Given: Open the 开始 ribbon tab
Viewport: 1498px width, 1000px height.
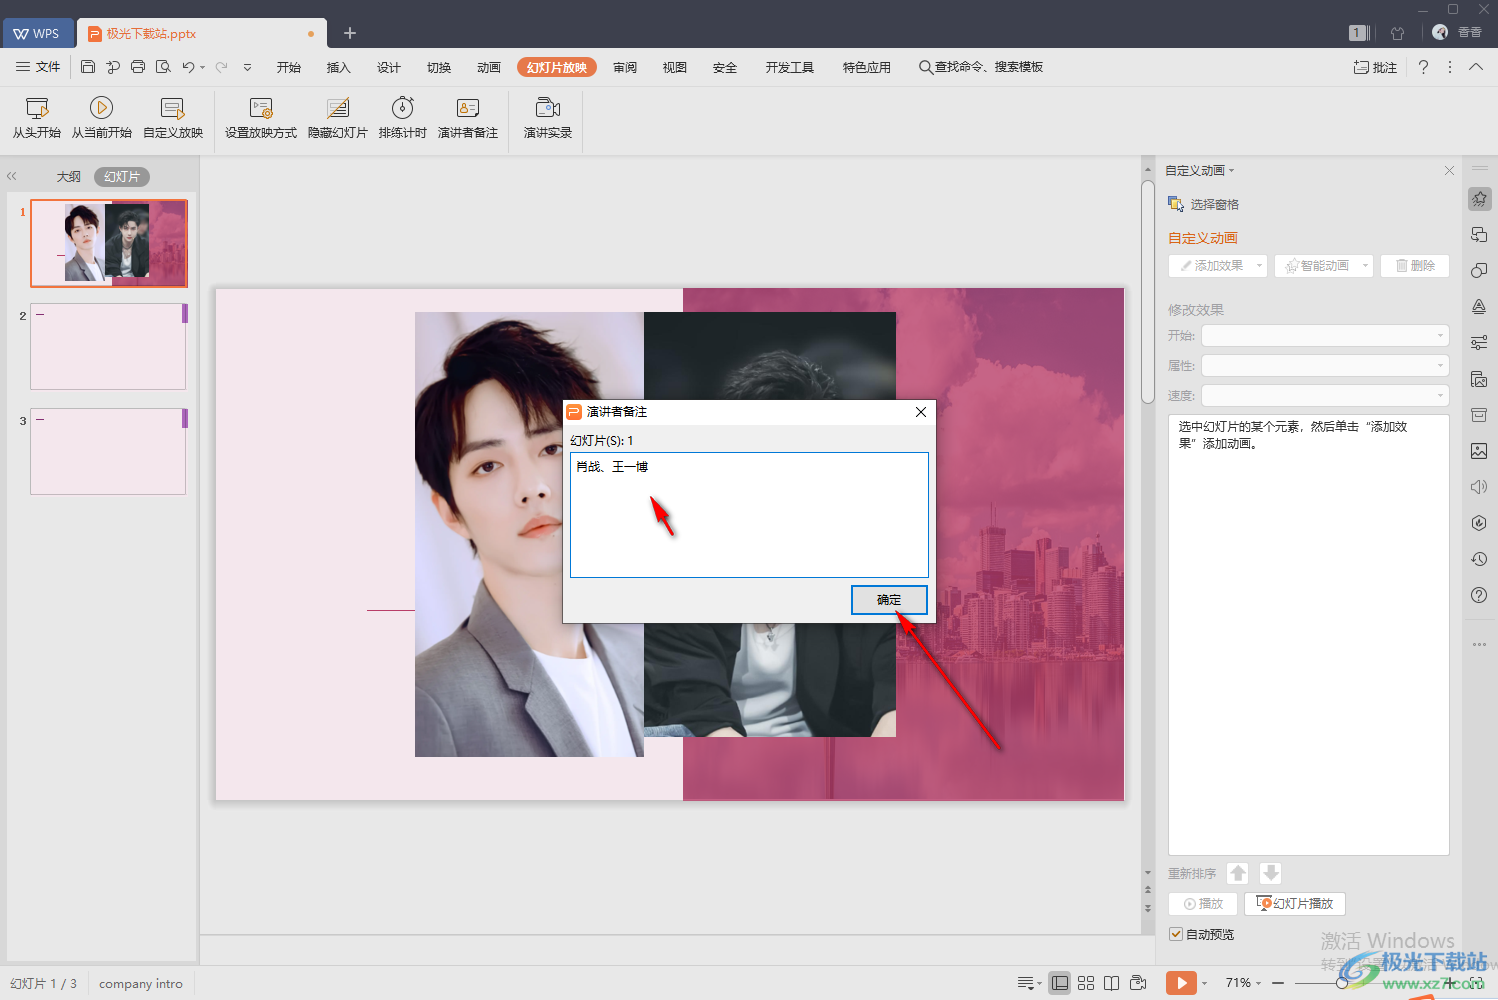Looking at the screenshot, I should tap(289, 67).
